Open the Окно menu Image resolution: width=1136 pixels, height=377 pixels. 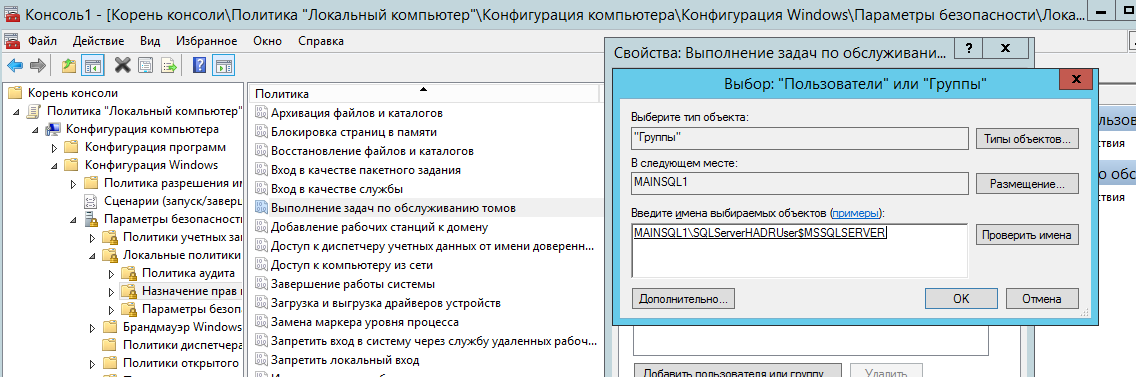pyautogui.click(x=267, y=41)
